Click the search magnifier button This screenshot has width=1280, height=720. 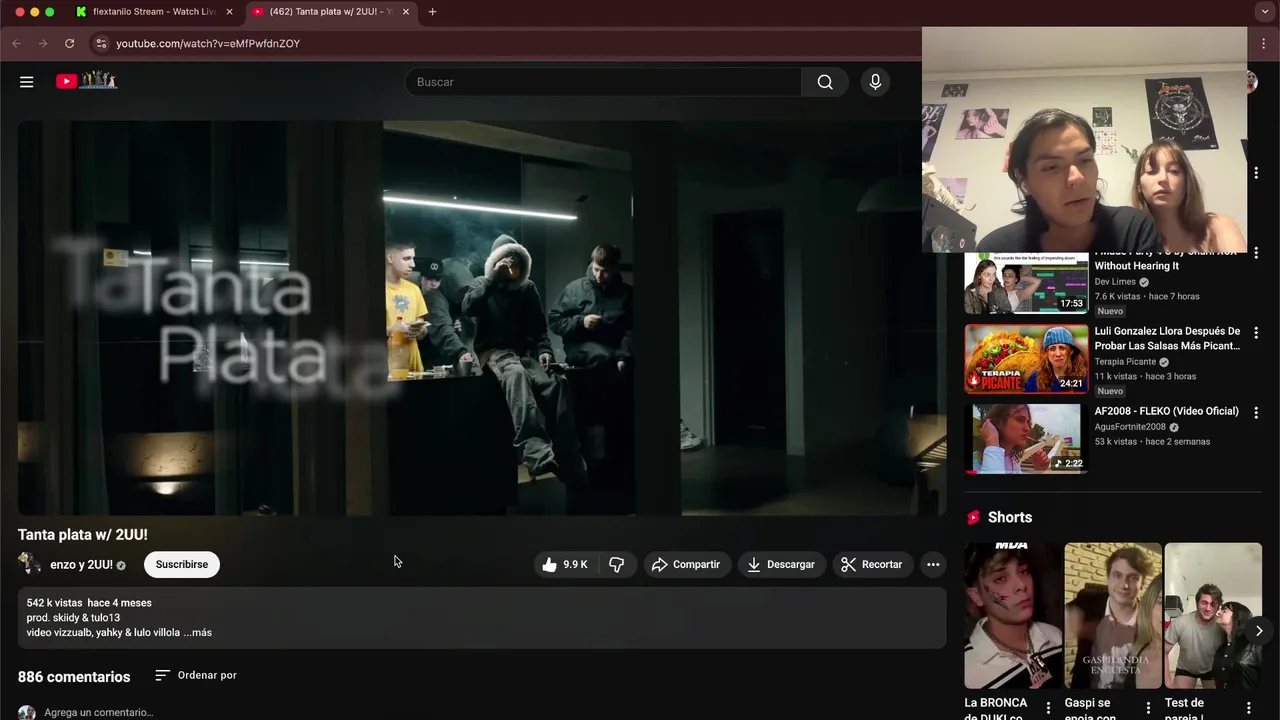point(825,82)
